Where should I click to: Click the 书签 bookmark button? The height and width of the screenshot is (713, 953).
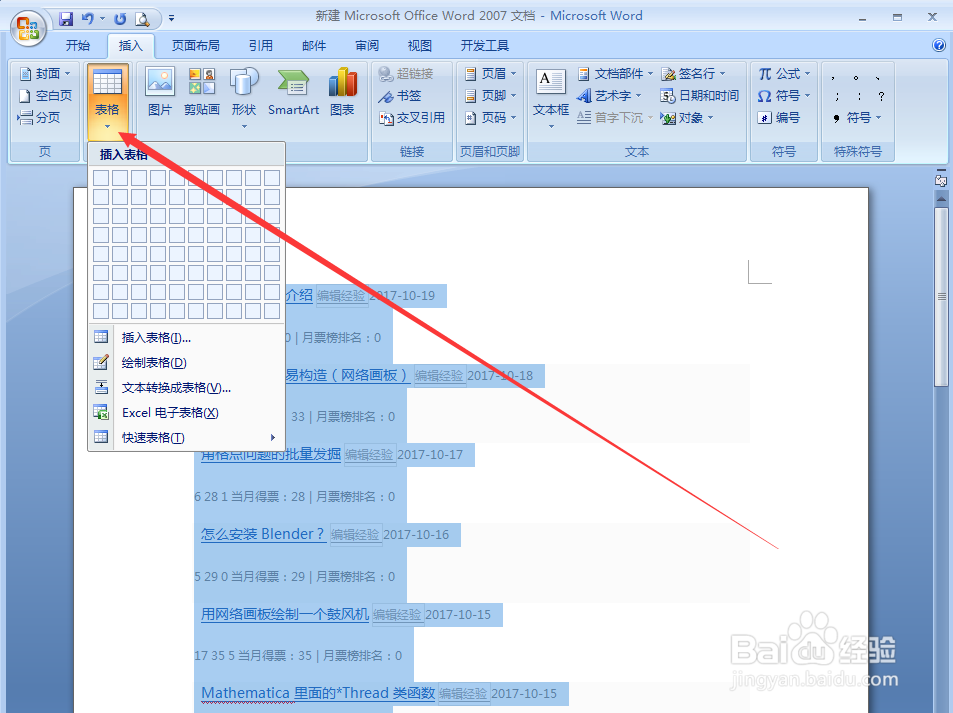click(400, 95)
